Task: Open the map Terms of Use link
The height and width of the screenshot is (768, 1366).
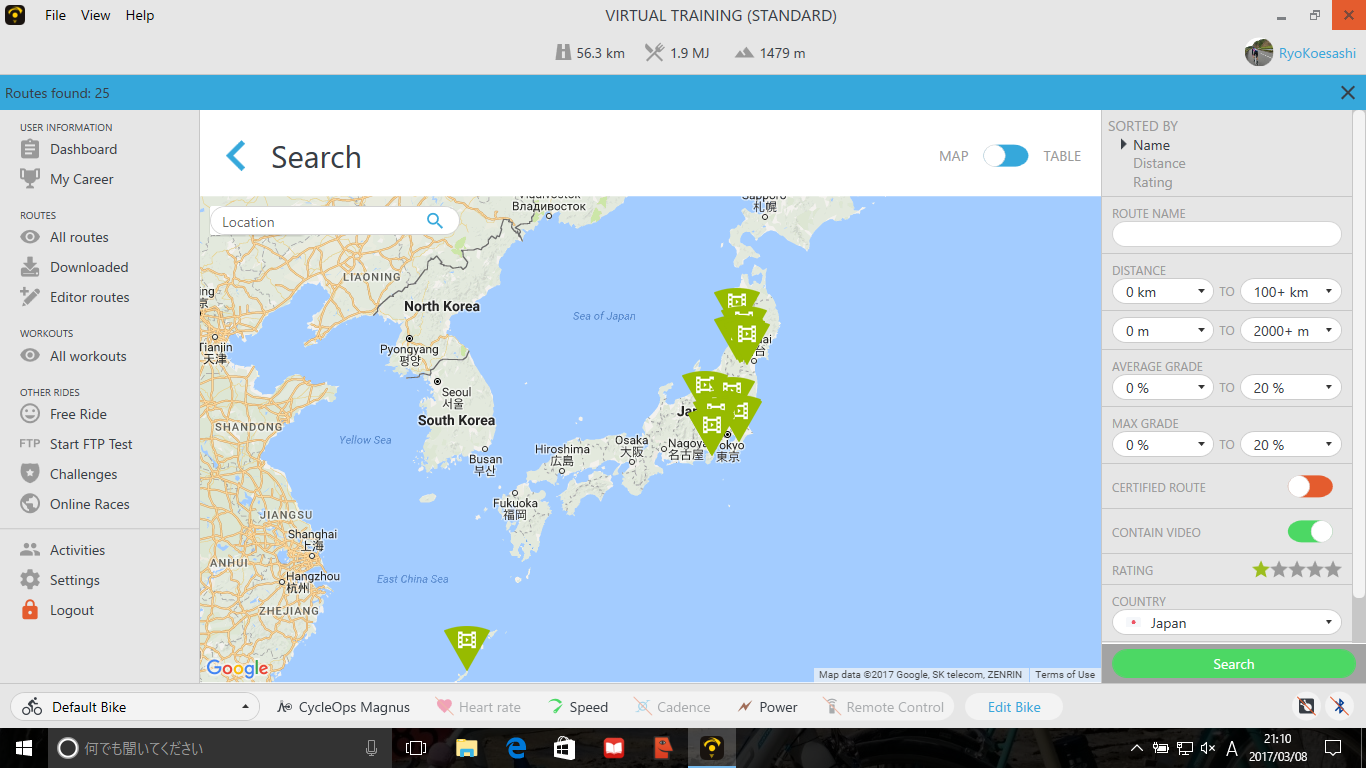Action: 1065,674
